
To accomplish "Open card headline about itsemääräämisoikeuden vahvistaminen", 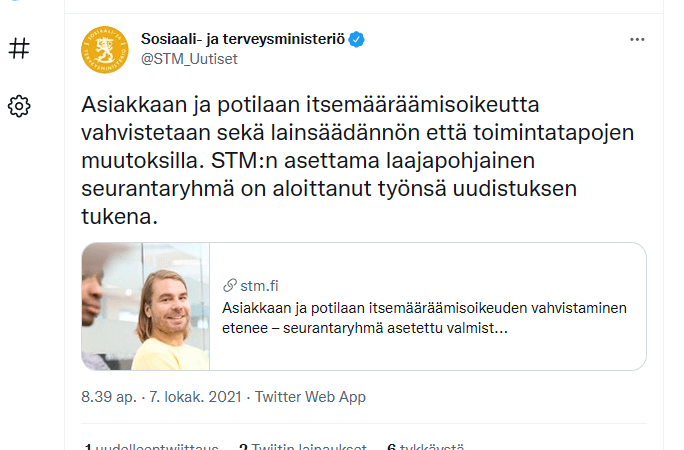I will pyautogui.click(x=425, y=317).
